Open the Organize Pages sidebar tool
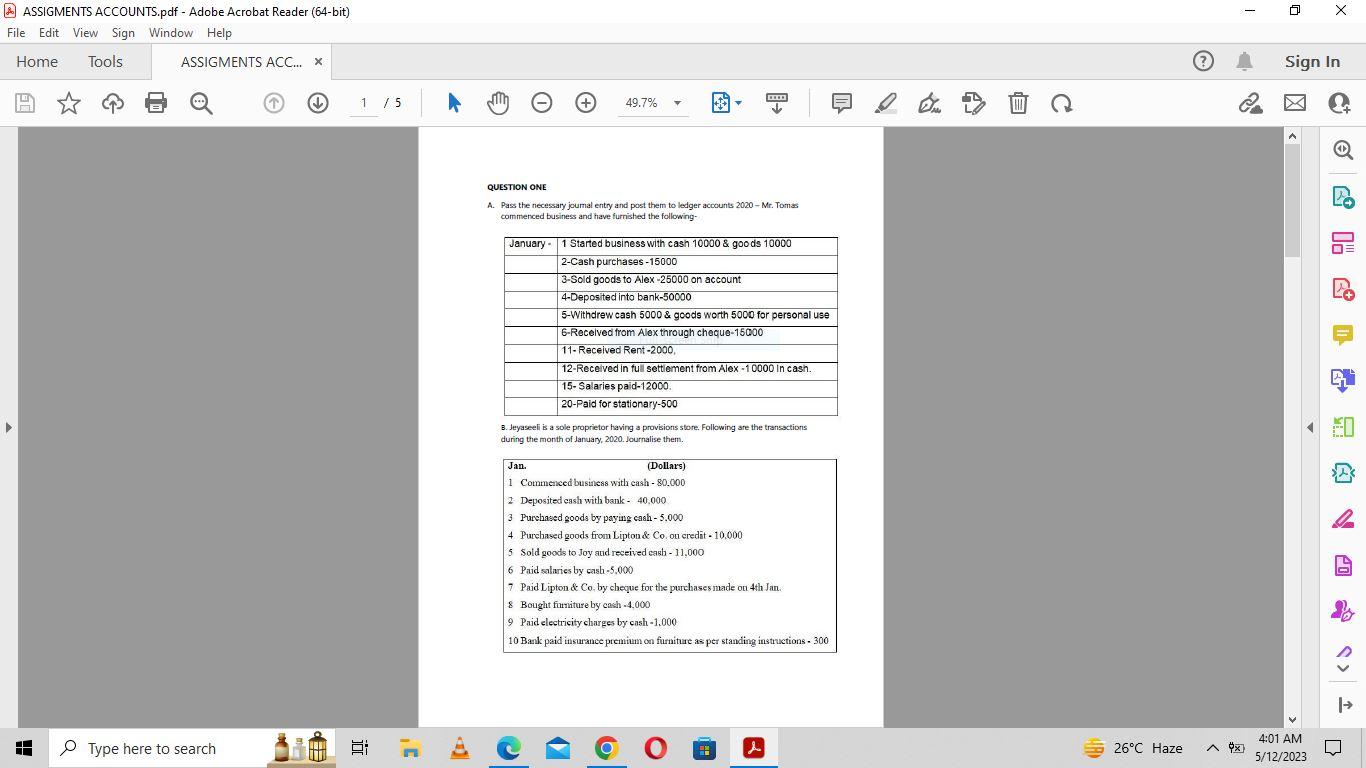1366x768 pixels. 1342,241
